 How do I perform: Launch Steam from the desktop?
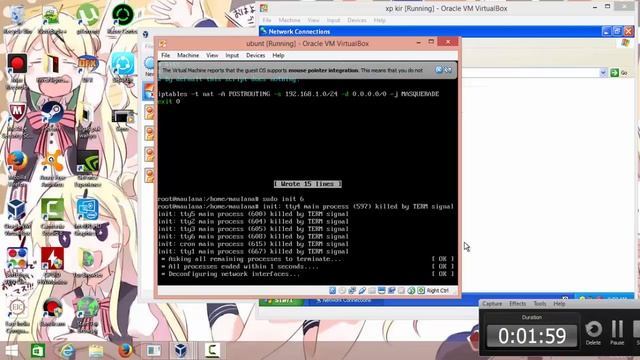(x=52, y=113)
